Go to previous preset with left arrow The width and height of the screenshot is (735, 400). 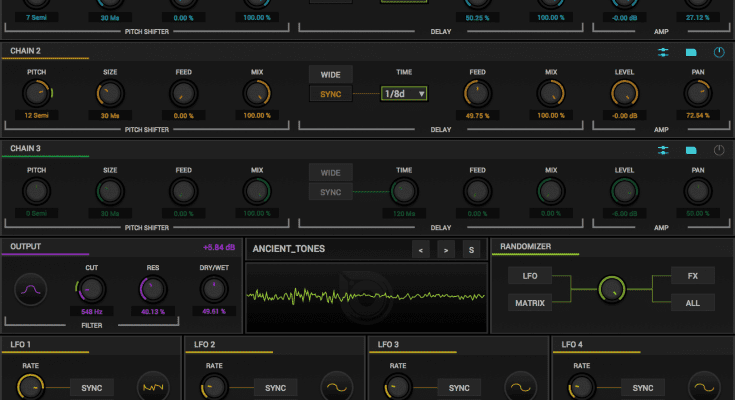point(421,249)
